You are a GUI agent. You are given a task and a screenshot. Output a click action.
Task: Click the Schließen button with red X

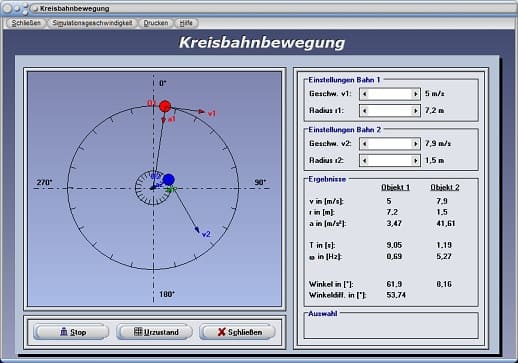(x=237, y=332)
